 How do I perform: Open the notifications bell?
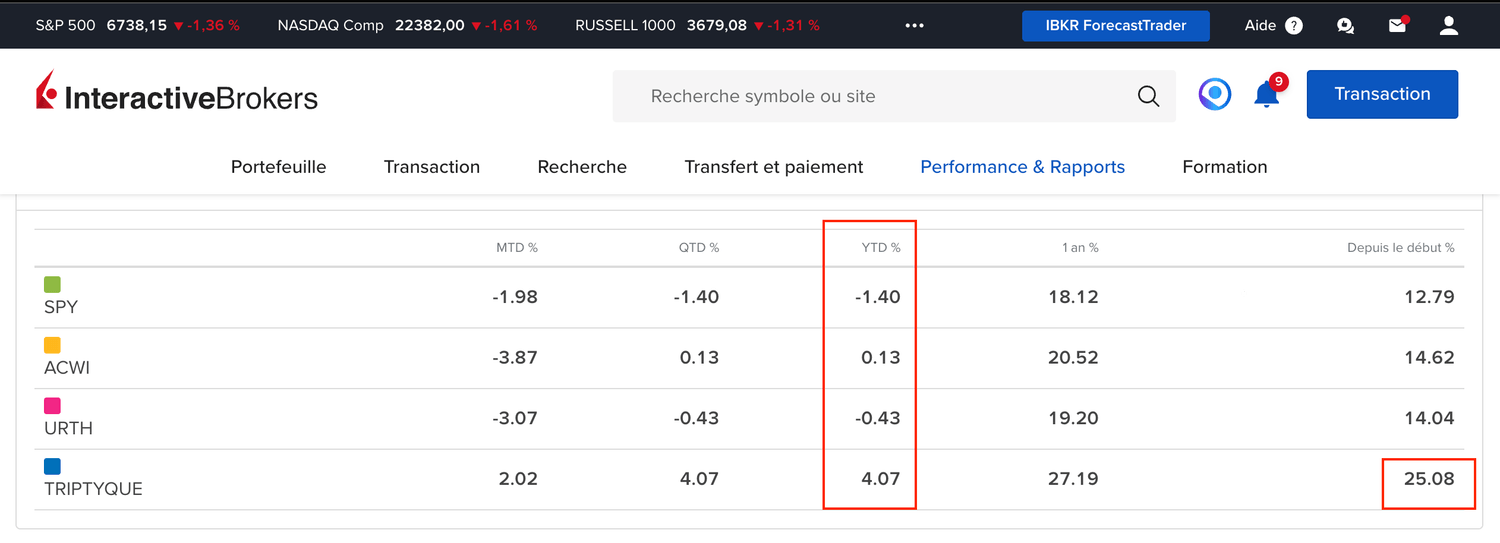point(1267,95)
